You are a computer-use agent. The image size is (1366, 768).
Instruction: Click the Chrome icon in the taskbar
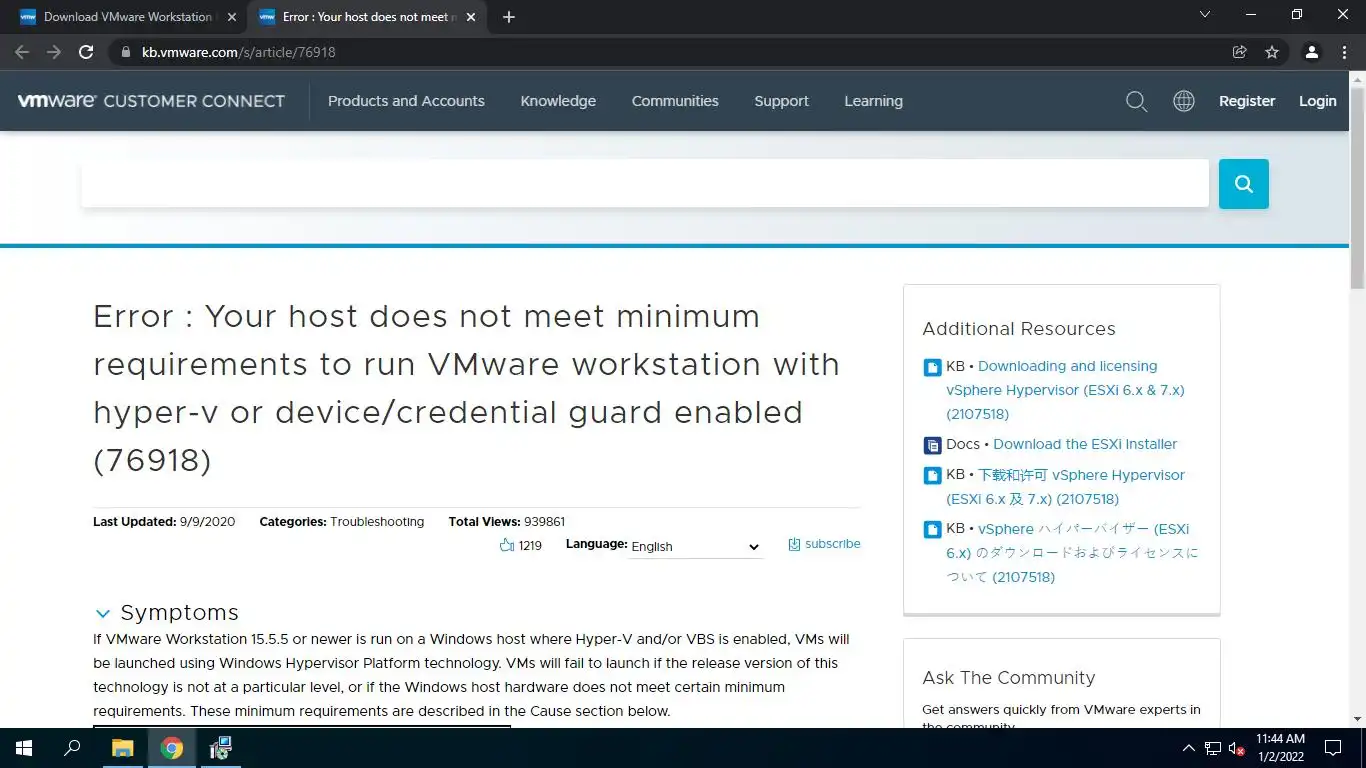pos(172,748)
